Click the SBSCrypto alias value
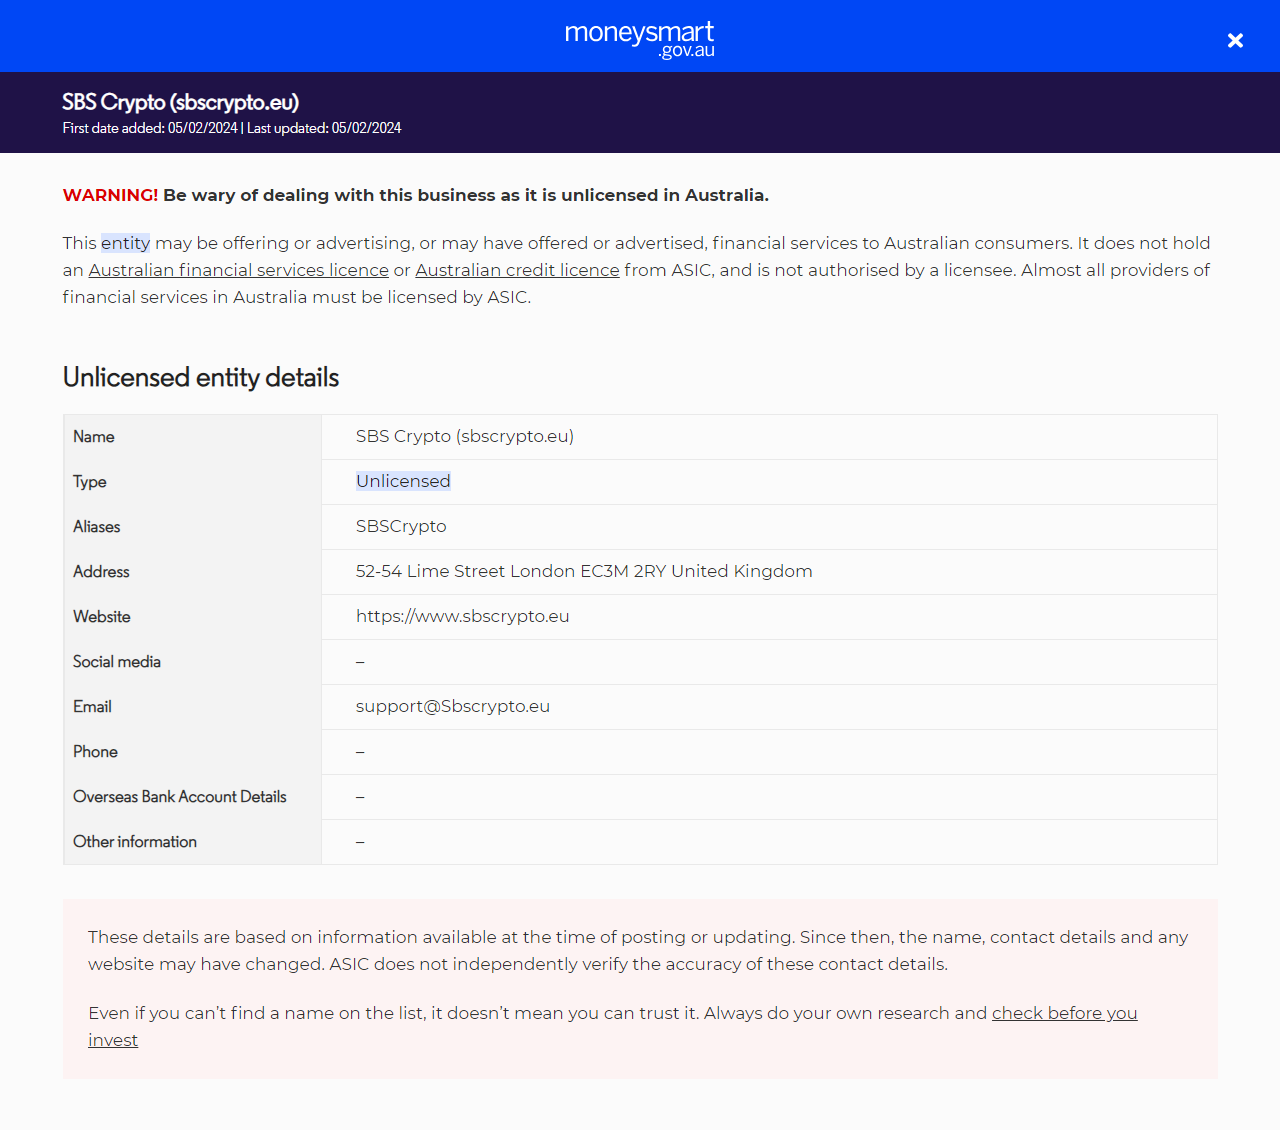Image resolution: width=1280 pixels, height=1130 pixels. [x=401, y=526]
